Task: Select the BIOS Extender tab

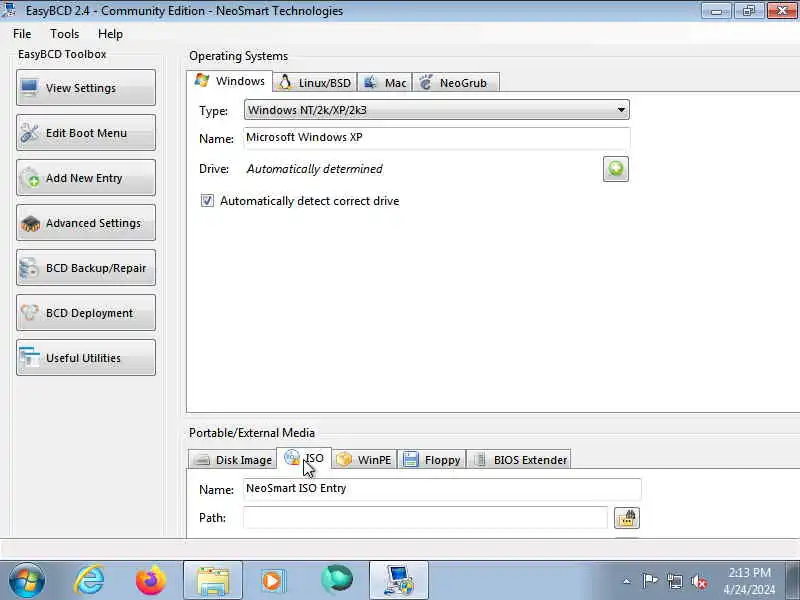Action: point(519,460)
